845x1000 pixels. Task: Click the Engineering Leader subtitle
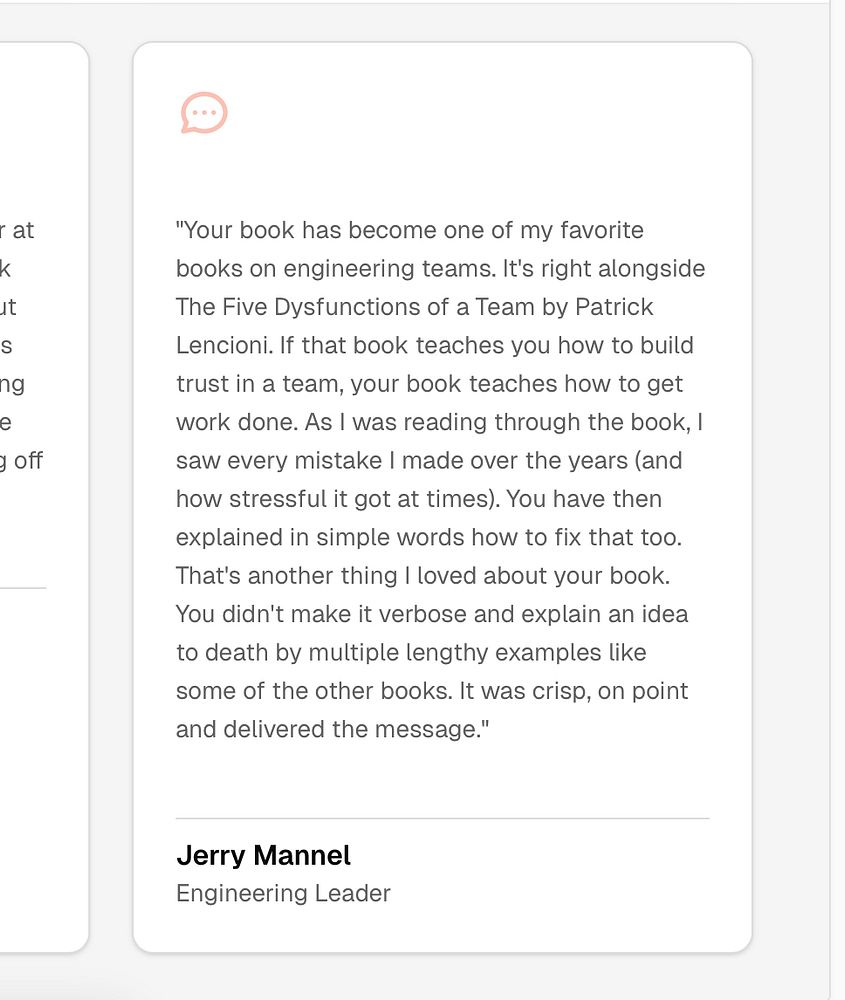[x=283, y=893]
